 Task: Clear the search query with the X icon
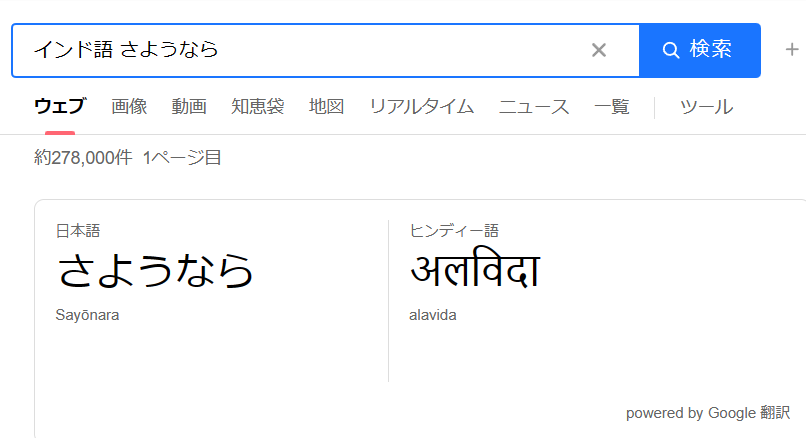click(x=599, y=50)
